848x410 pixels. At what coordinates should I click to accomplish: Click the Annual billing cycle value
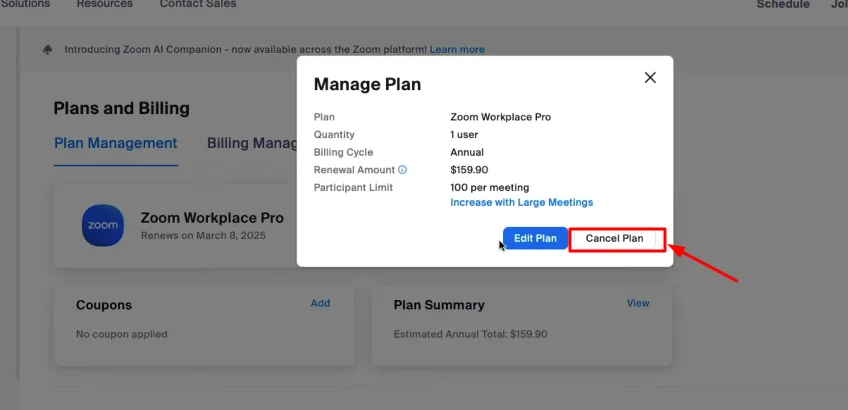click(x=467, y=153)
